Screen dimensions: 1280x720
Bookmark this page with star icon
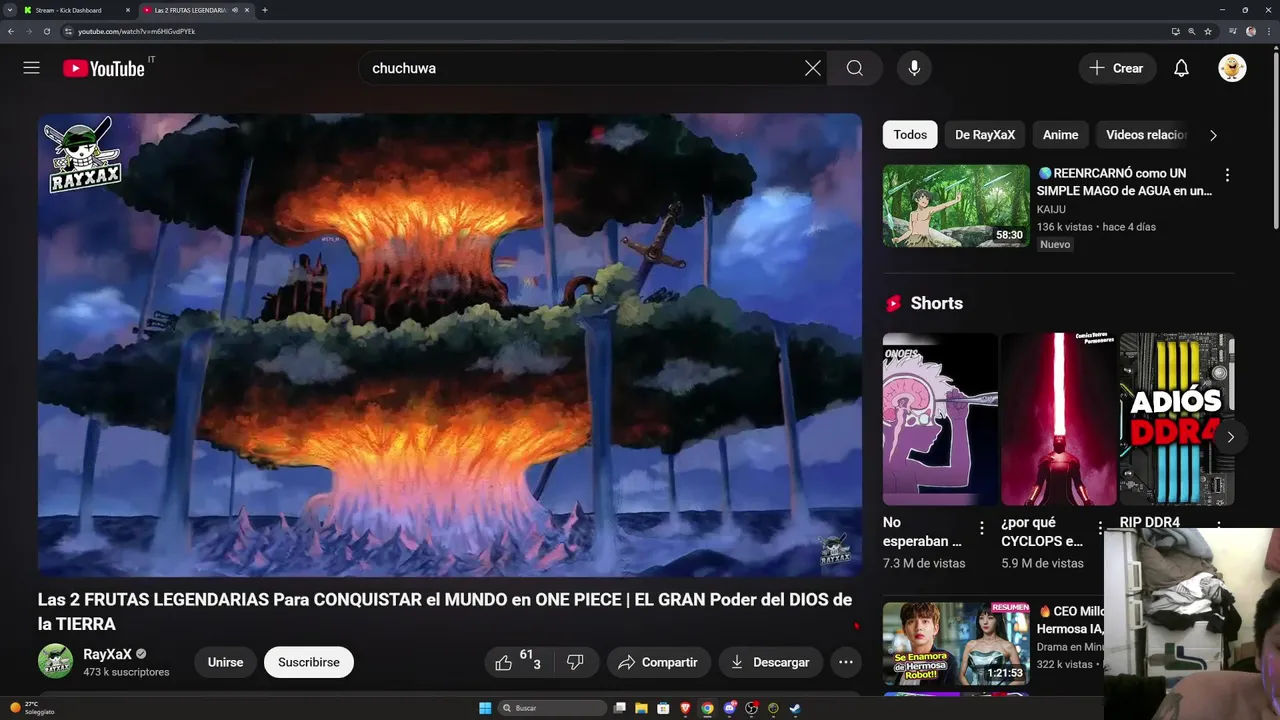(x=1208, y=31)
